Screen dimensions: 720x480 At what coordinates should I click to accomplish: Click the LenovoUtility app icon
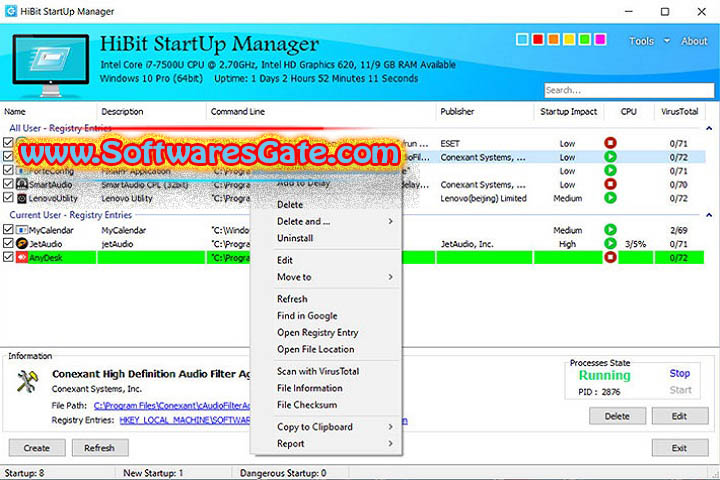click(22, 198)
